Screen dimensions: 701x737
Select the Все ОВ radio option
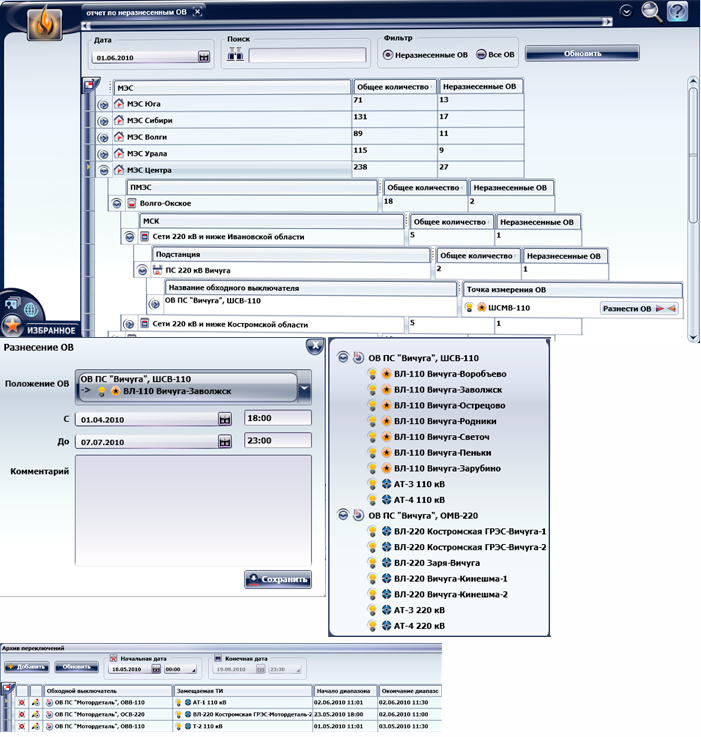482,54
